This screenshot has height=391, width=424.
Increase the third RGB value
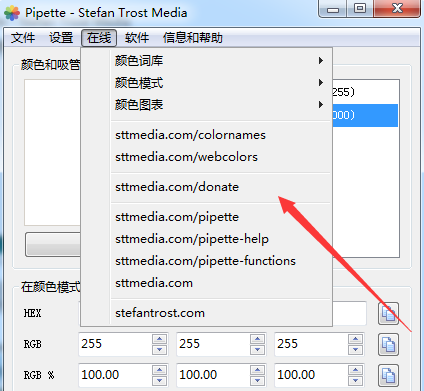(x=356, y=339)
